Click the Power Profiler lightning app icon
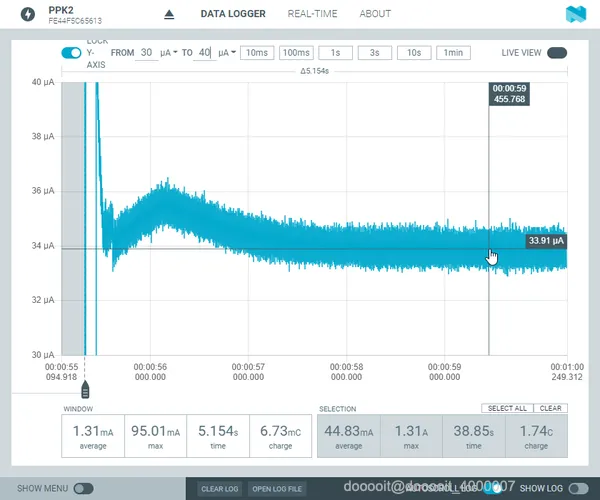 tap(28, 15)
